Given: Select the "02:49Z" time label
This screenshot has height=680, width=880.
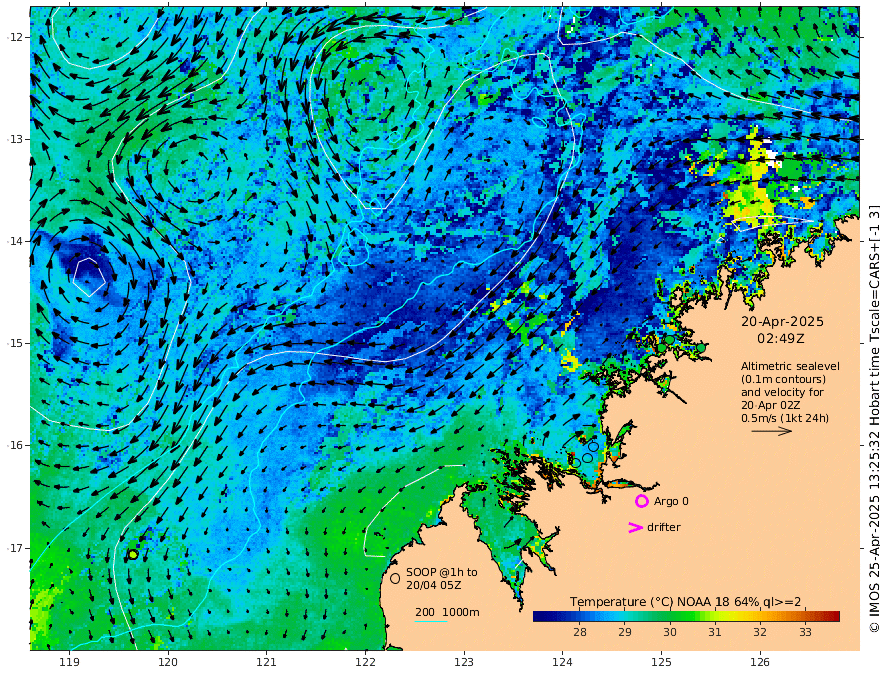Looking at the screenshot, I should coord(781,339).
